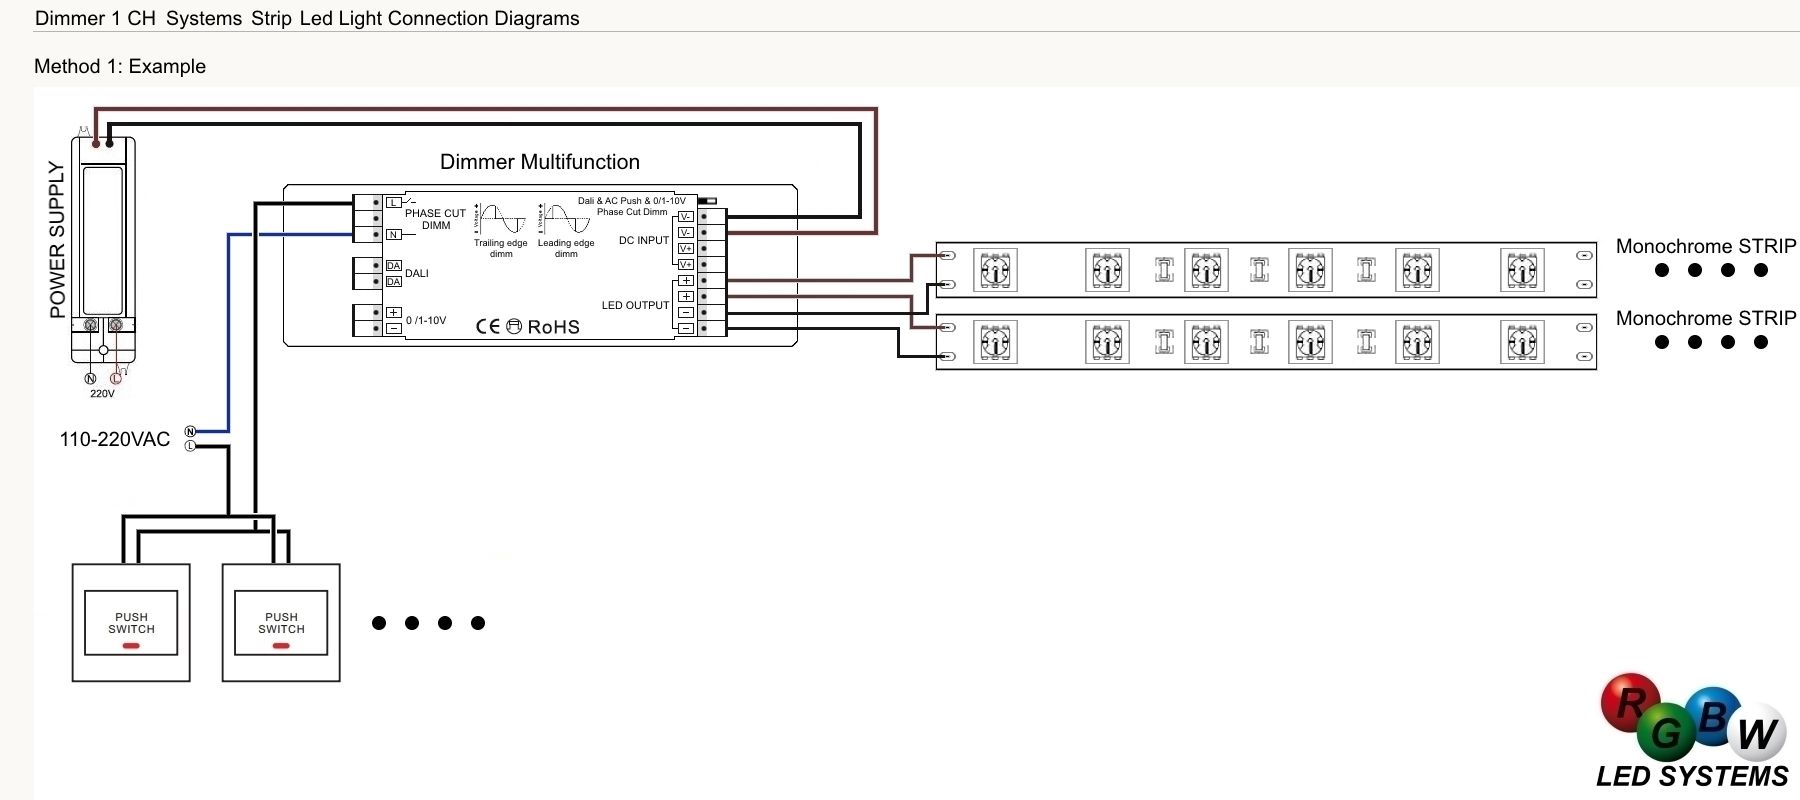This screenshot has height=800, width=1800.
Task: Click the upper 'Monochrome STRIP' label
Action: click(x=1706, y=246)
